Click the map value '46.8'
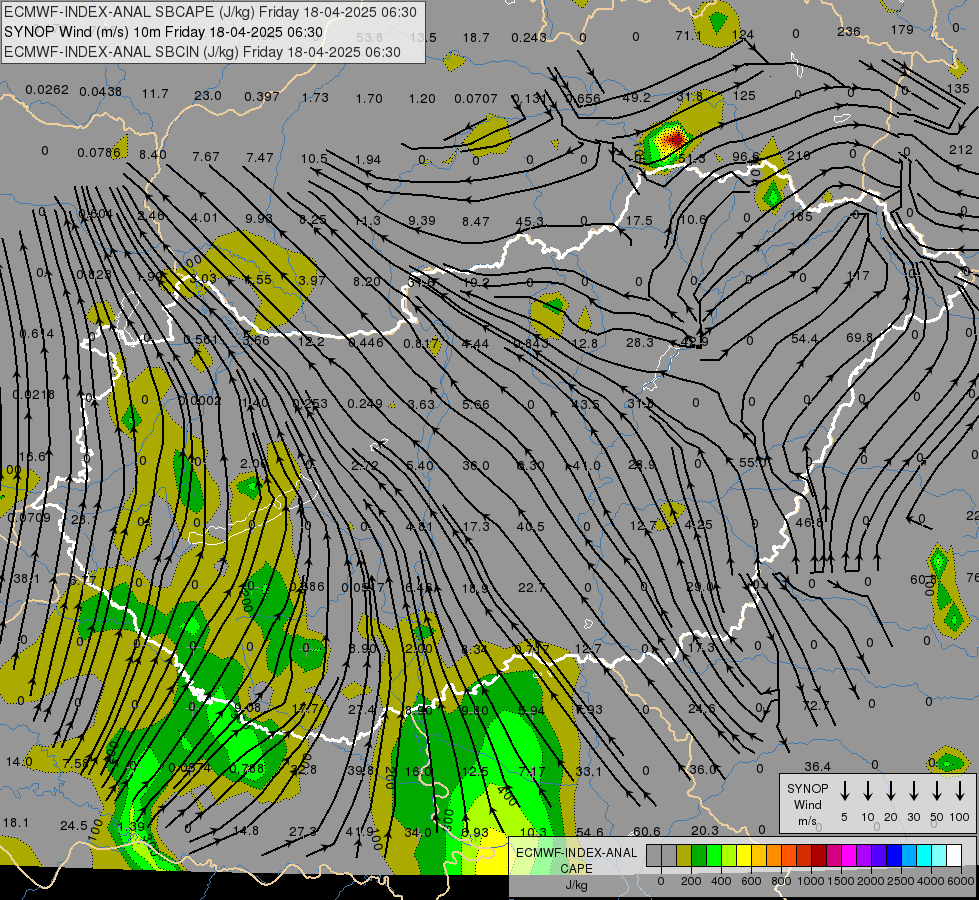The height and width of the screenshot is (900, 979). (809, 522)
